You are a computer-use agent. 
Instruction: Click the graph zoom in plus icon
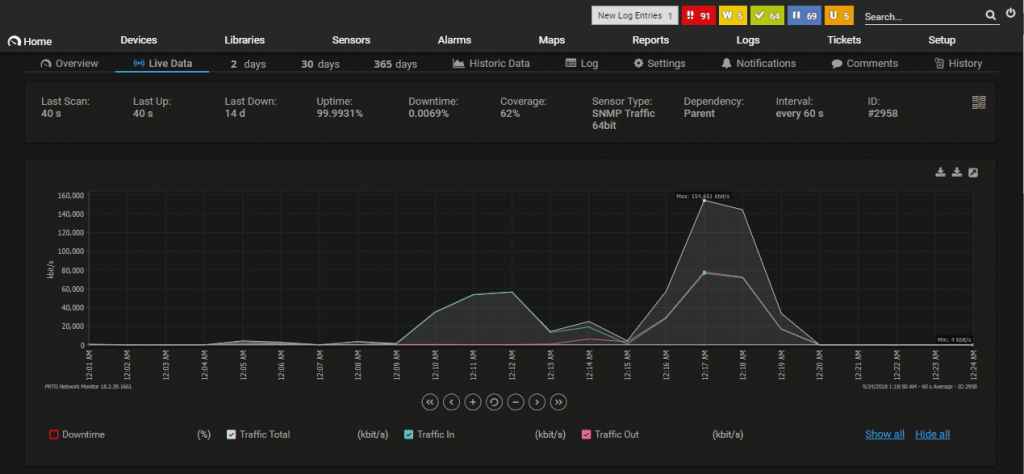point(473,402)
